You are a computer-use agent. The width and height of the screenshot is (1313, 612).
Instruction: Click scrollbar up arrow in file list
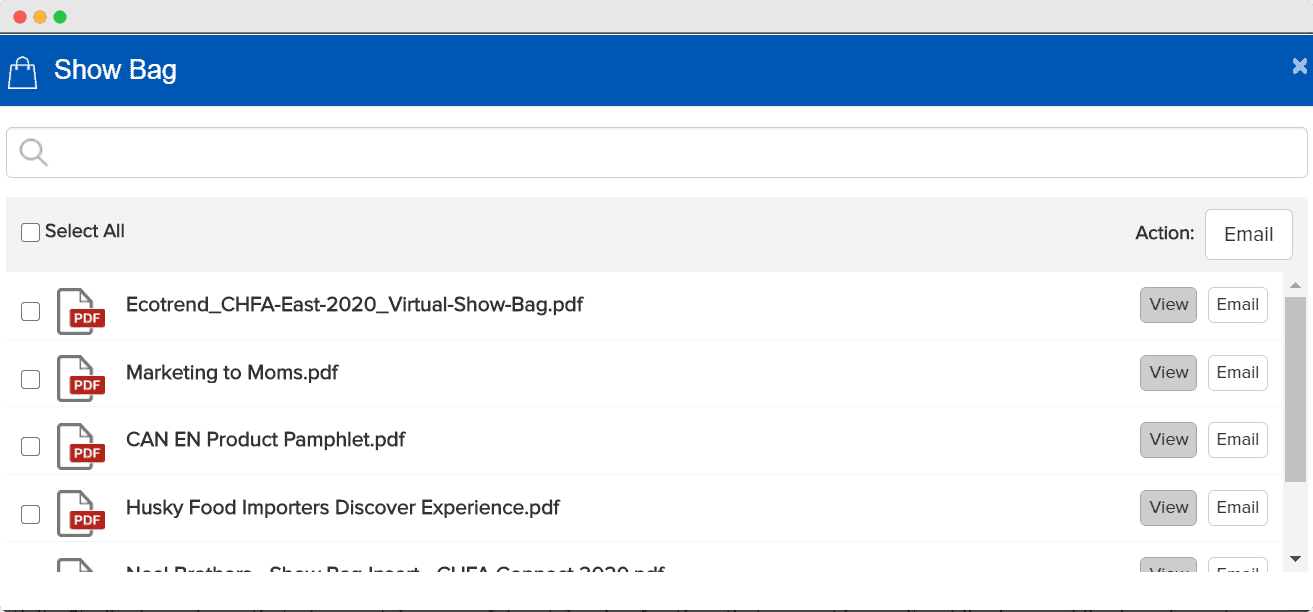(x=1295, y=285)
